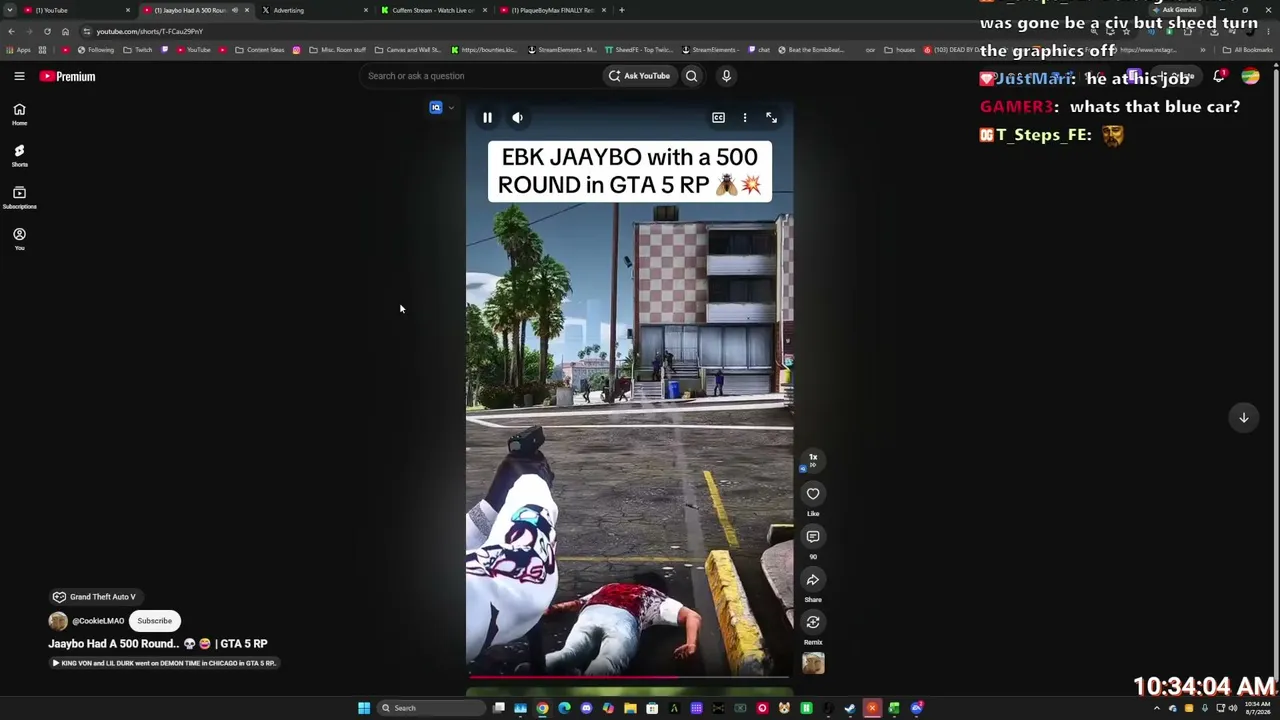Pause the Shorts video
The height and width of the screenshot is (720, 1280).
click(487, 118)
